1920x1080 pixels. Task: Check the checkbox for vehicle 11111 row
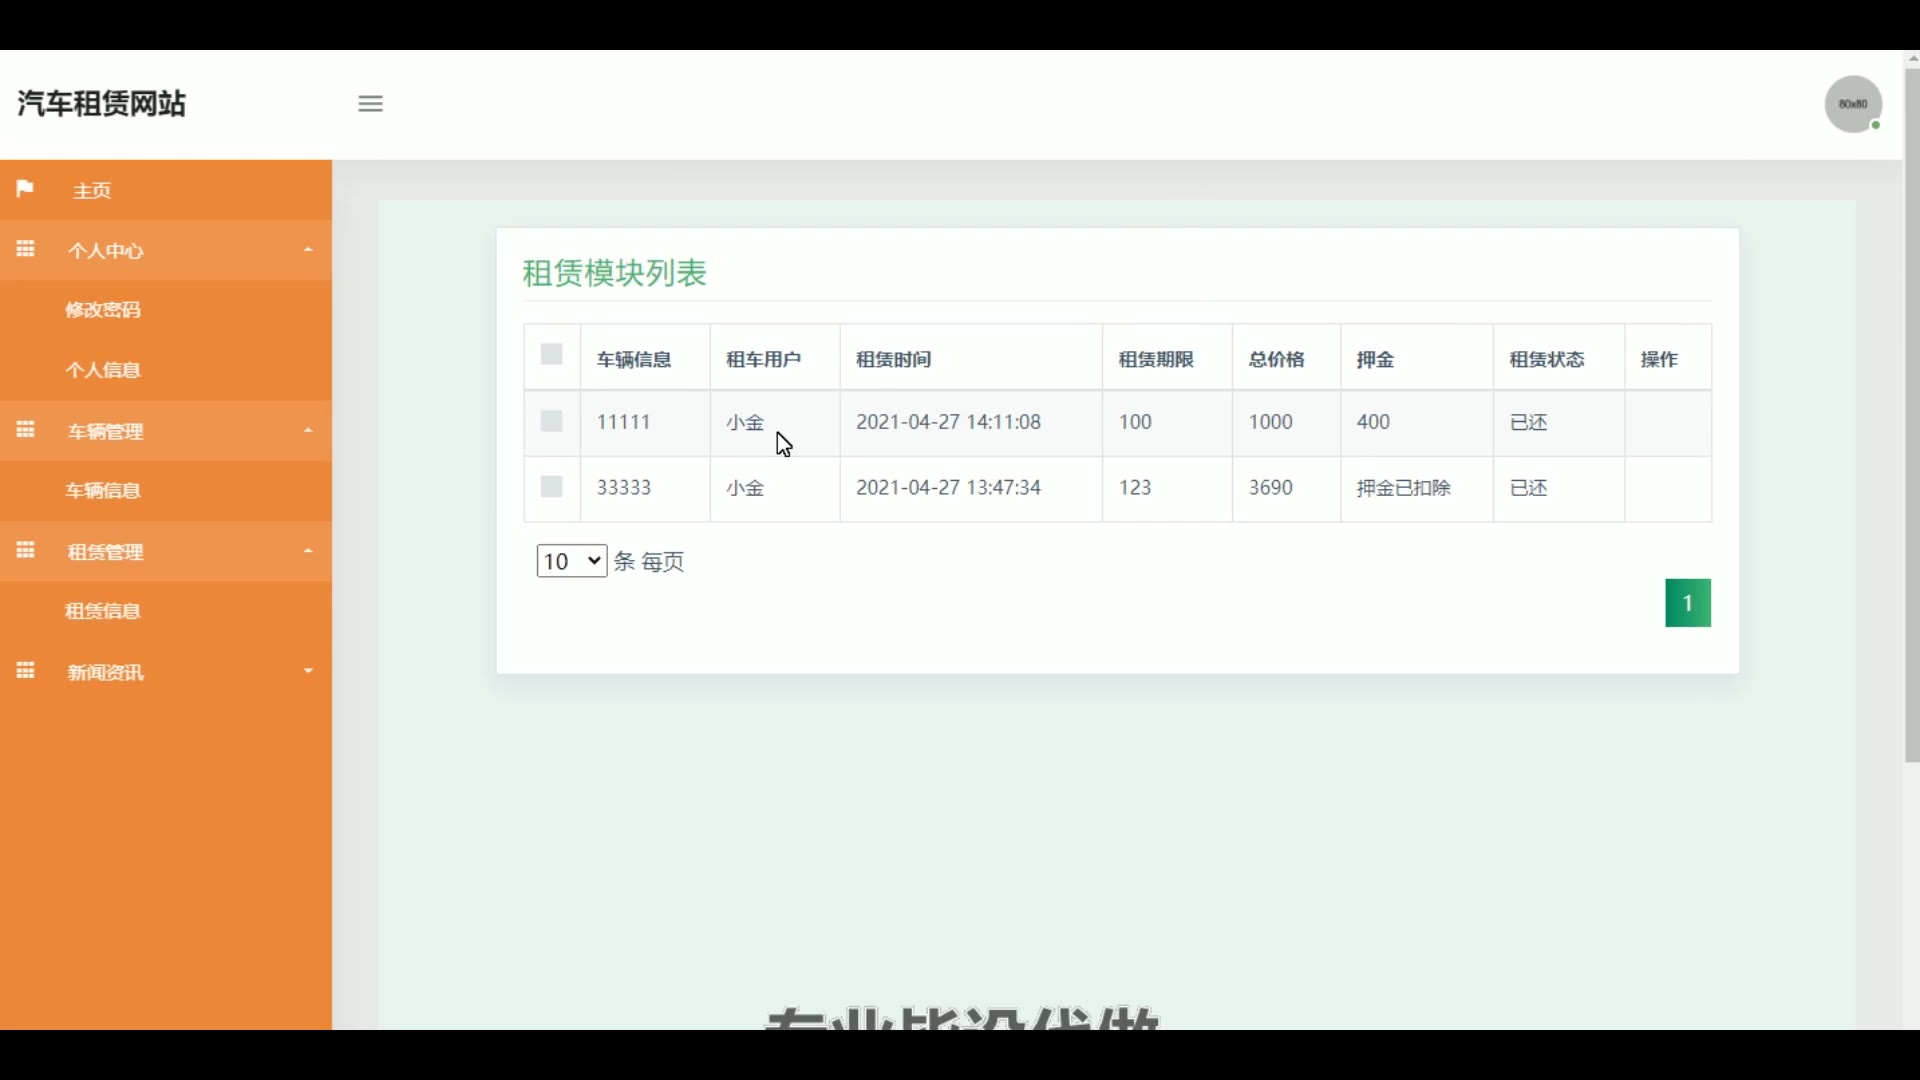coord(551,422)
